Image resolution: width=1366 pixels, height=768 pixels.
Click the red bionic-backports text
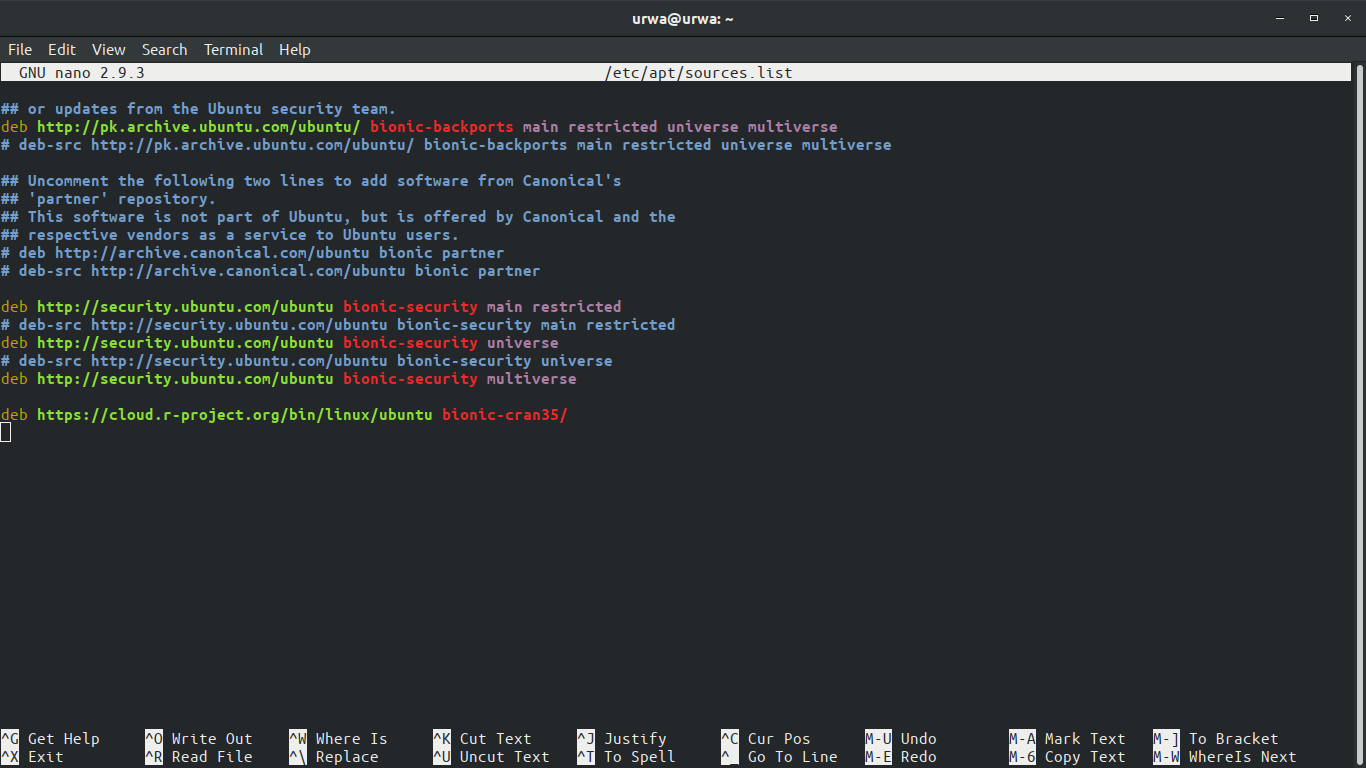pos(442,127)
